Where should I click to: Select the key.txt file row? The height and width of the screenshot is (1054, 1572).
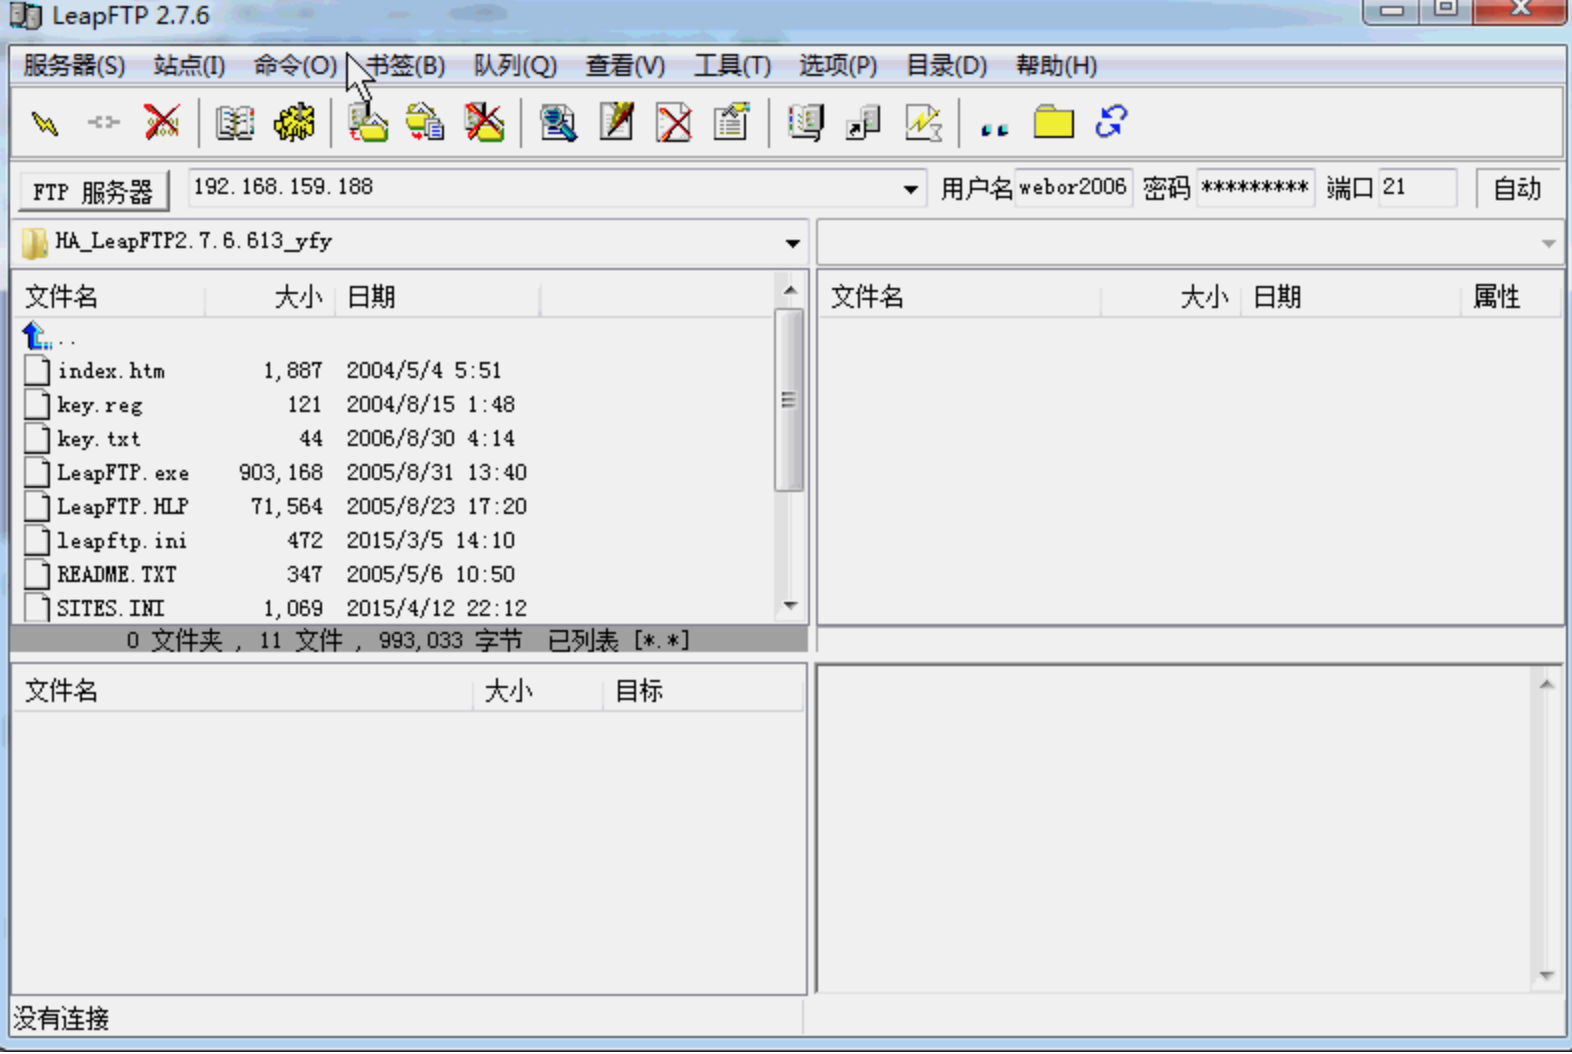click(395, 439)
